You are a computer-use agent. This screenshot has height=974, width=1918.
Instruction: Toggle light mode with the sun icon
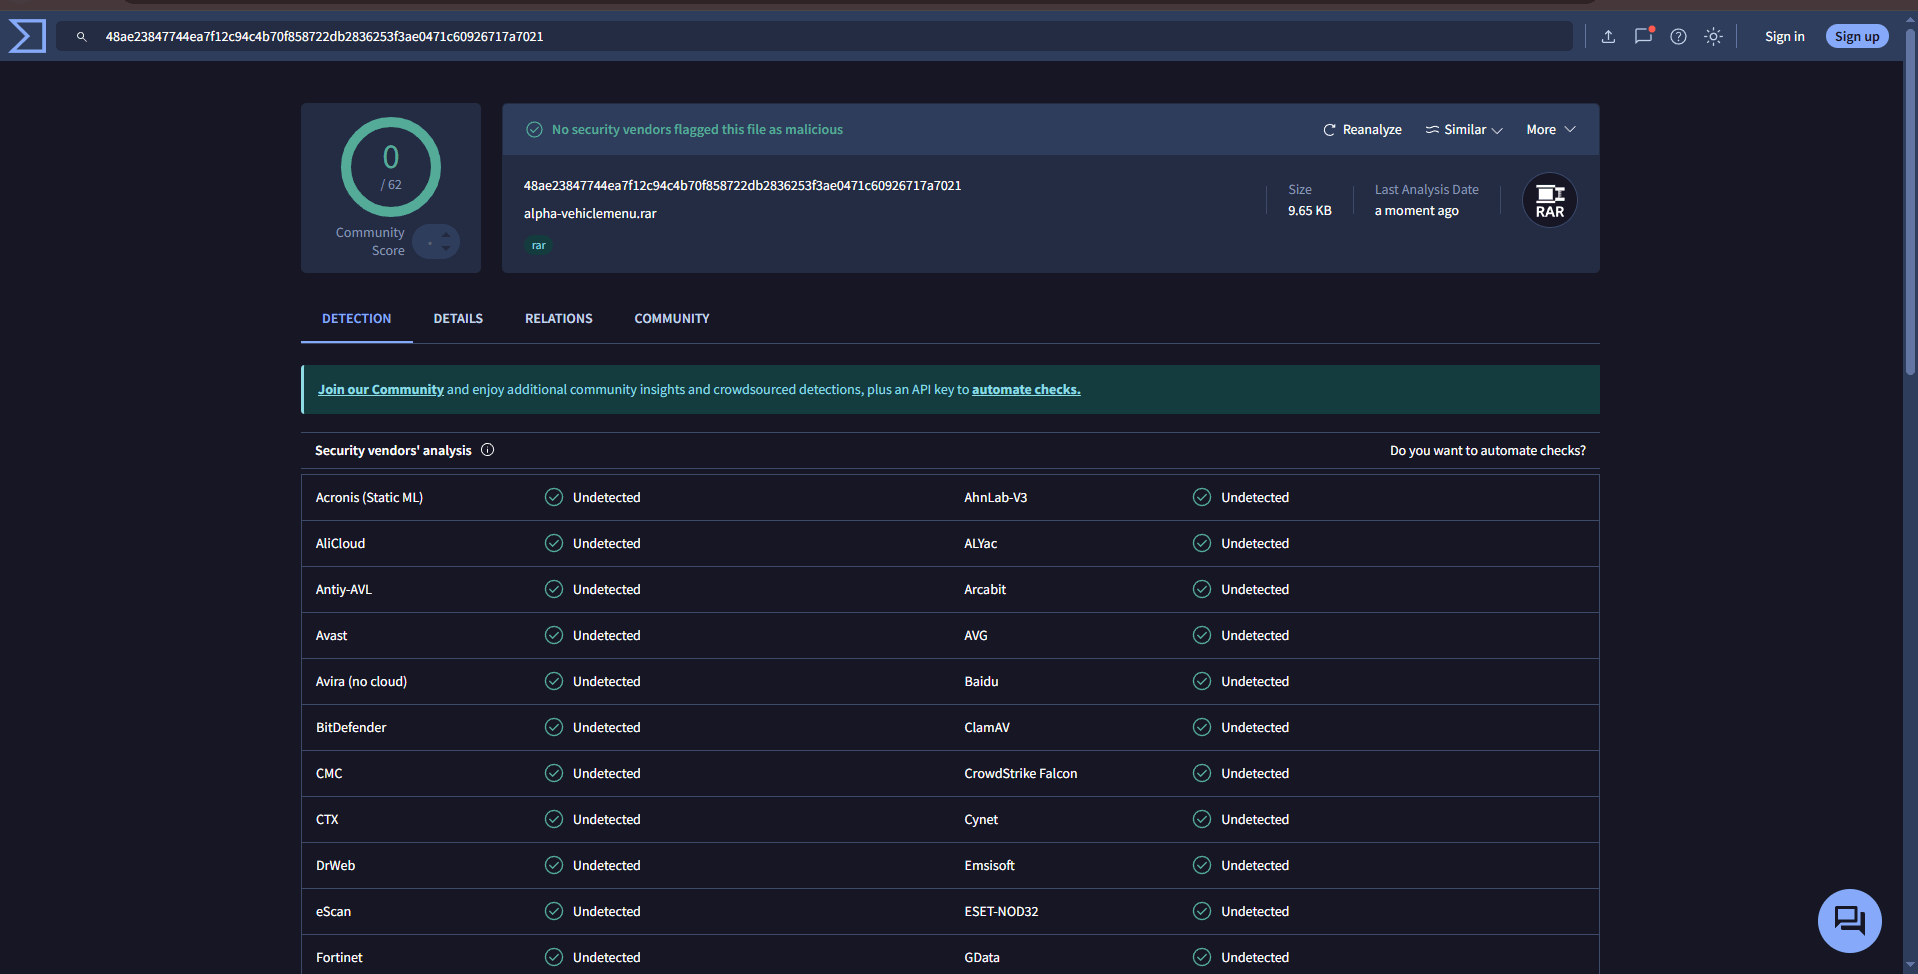point(1714,36)
